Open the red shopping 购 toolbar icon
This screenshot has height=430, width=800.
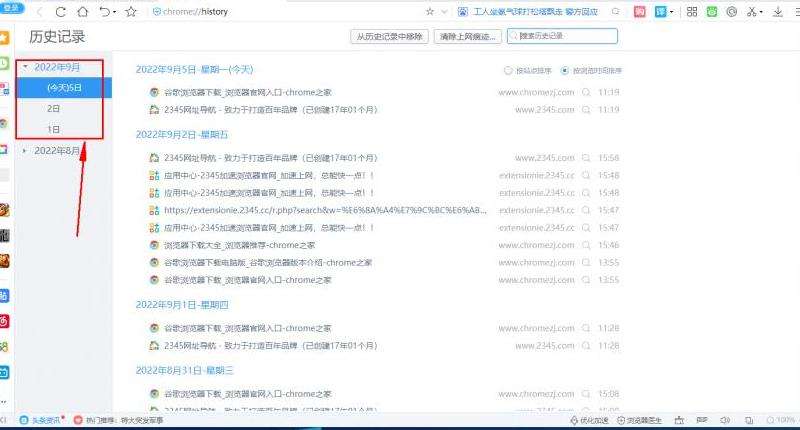point(640,12)
